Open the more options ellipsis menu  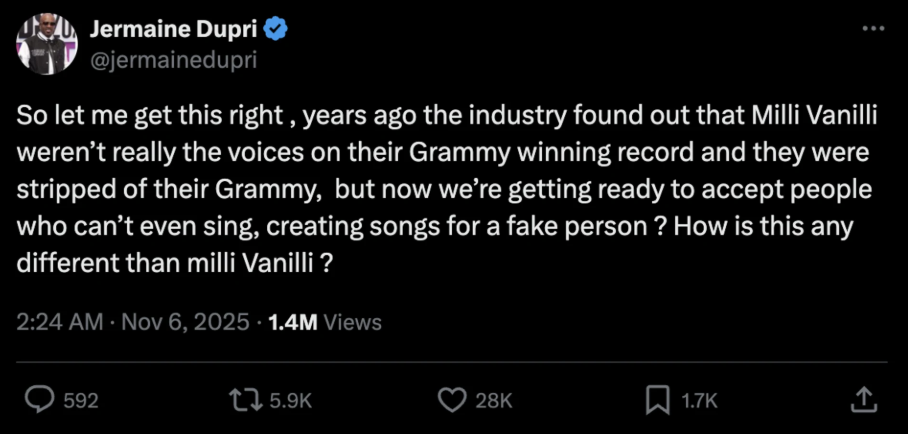(872, 27)
